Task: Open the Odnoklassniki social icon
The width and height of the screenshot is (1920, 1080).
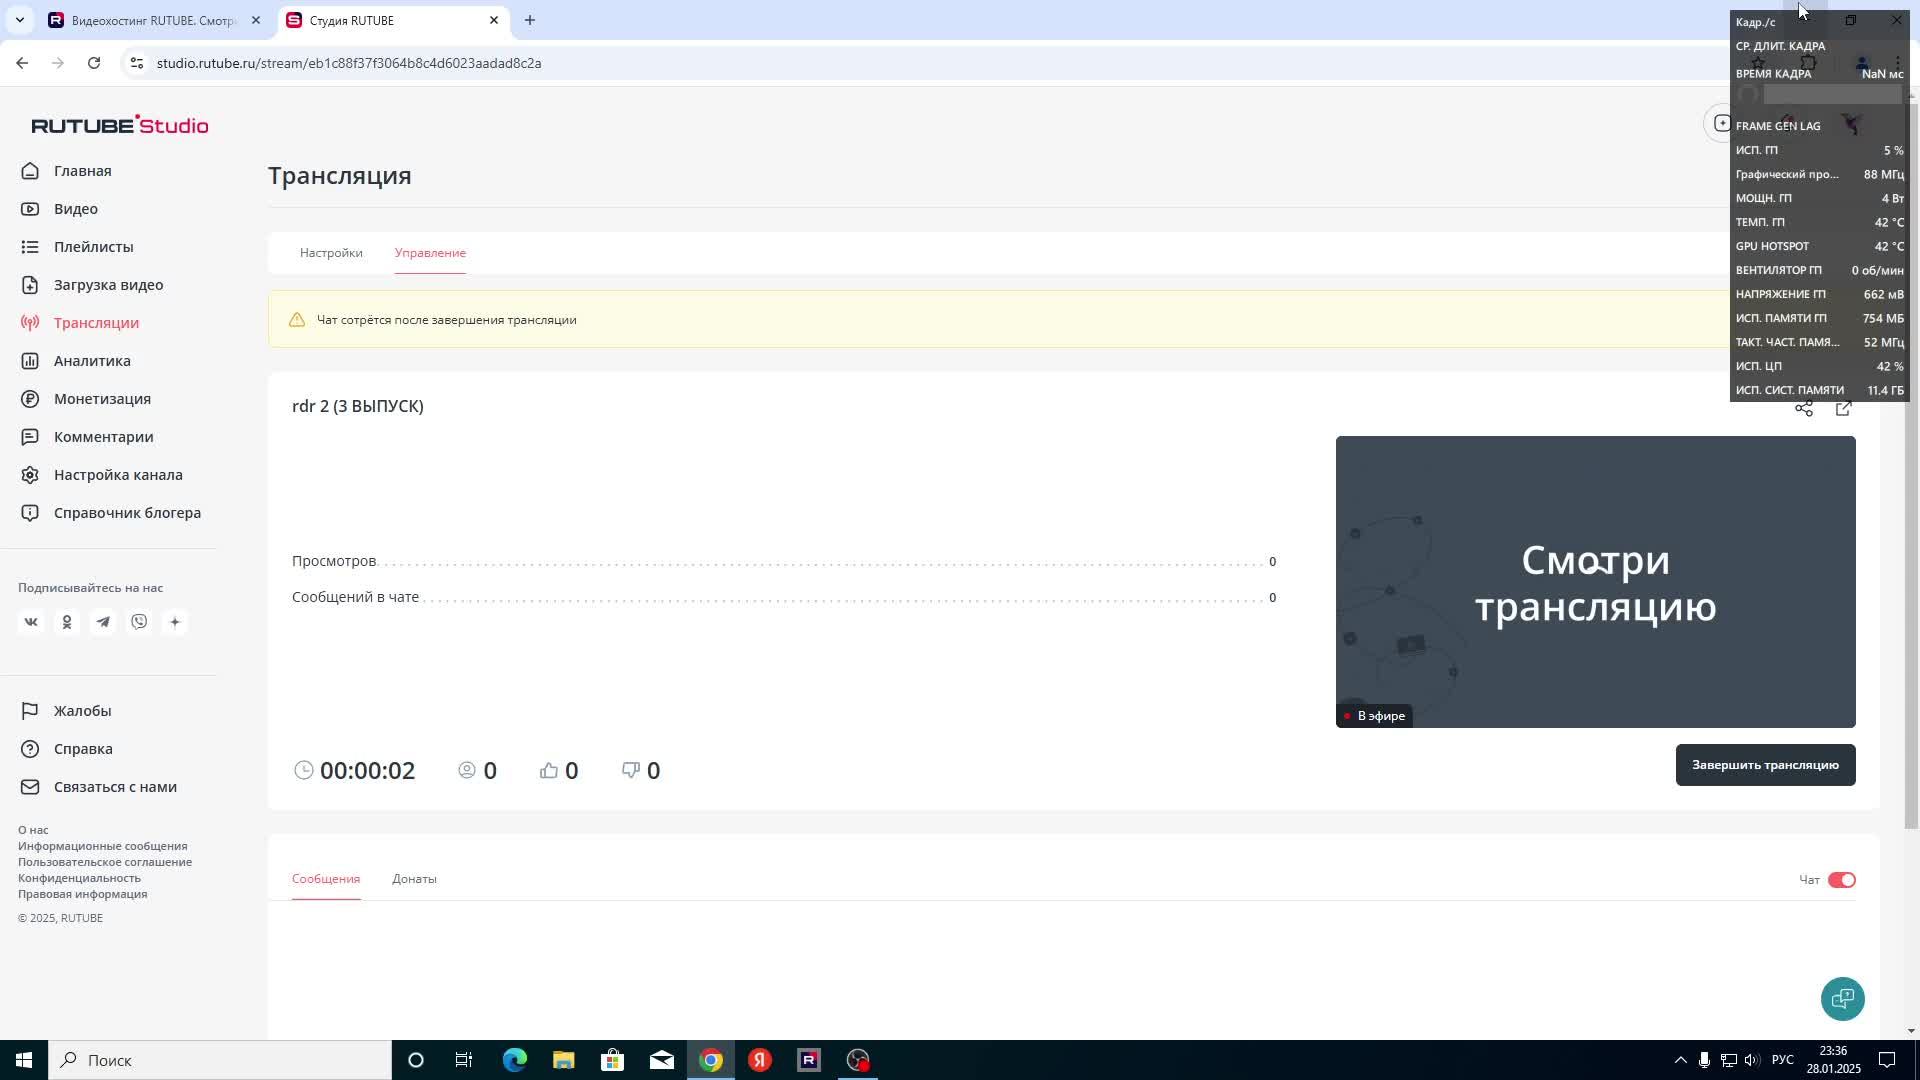Action: tap(67, 622)
